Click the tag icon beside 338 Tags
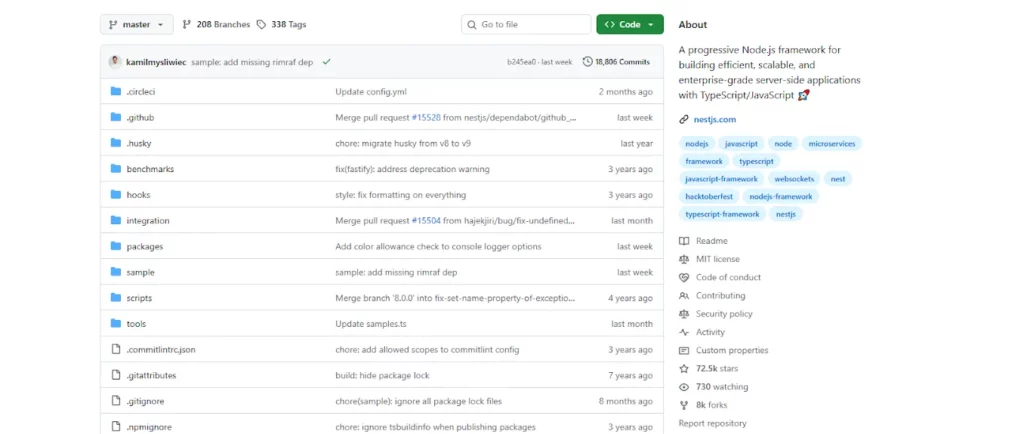The height and width of the screenshot is (434, 1024). pyautogui.click(x=261, y=24)
